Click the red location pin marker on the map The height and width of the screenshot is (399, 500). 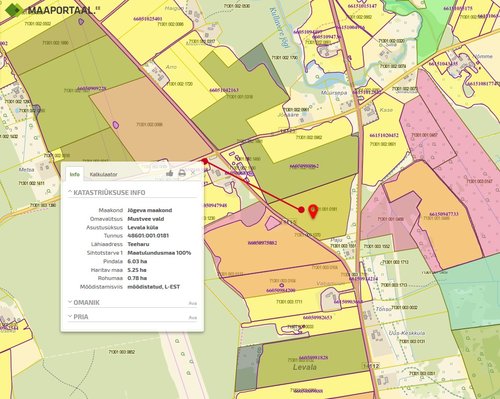coord(313,211)
